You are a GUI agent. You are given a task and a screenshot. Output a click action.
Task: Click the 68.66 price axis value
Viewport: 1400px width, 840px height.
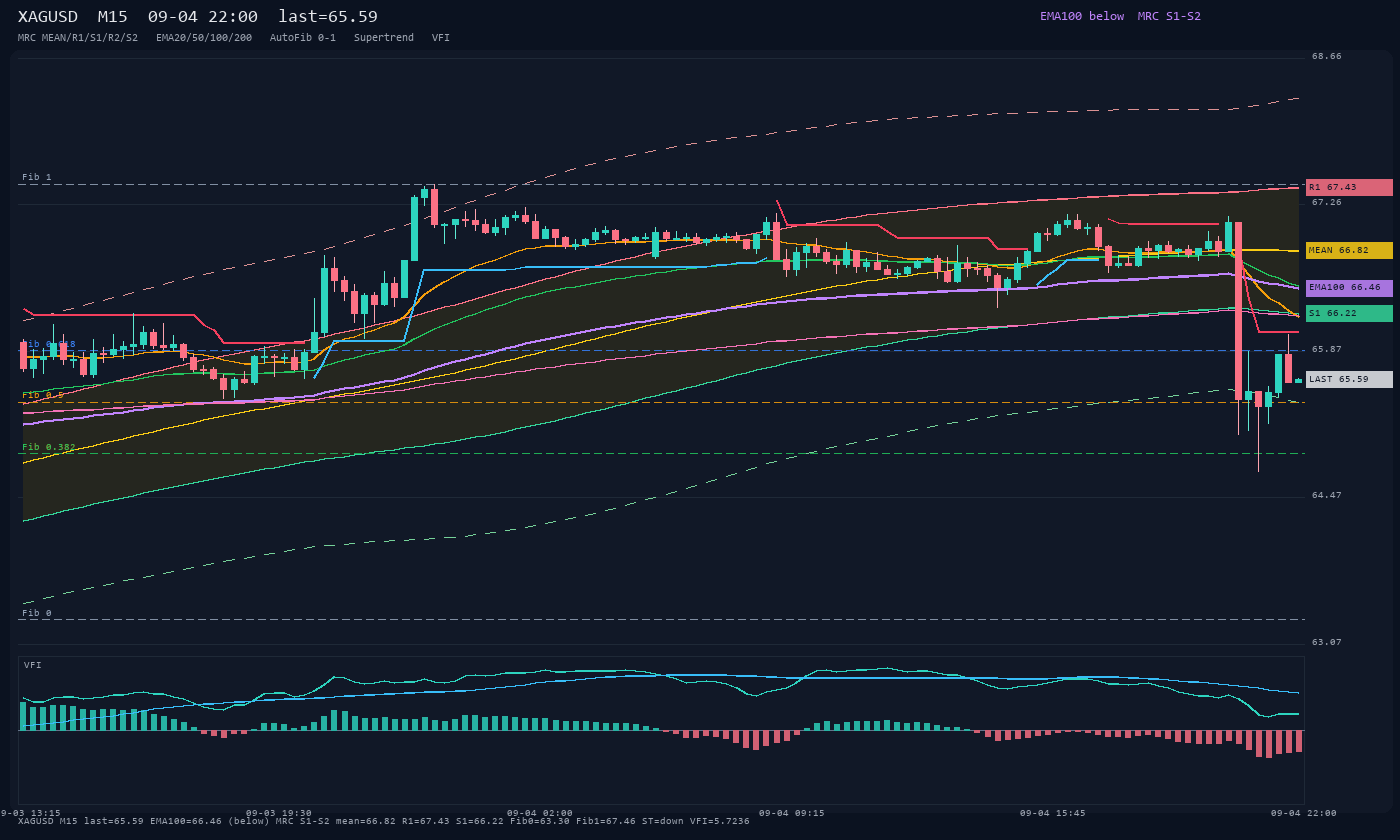1327,56
